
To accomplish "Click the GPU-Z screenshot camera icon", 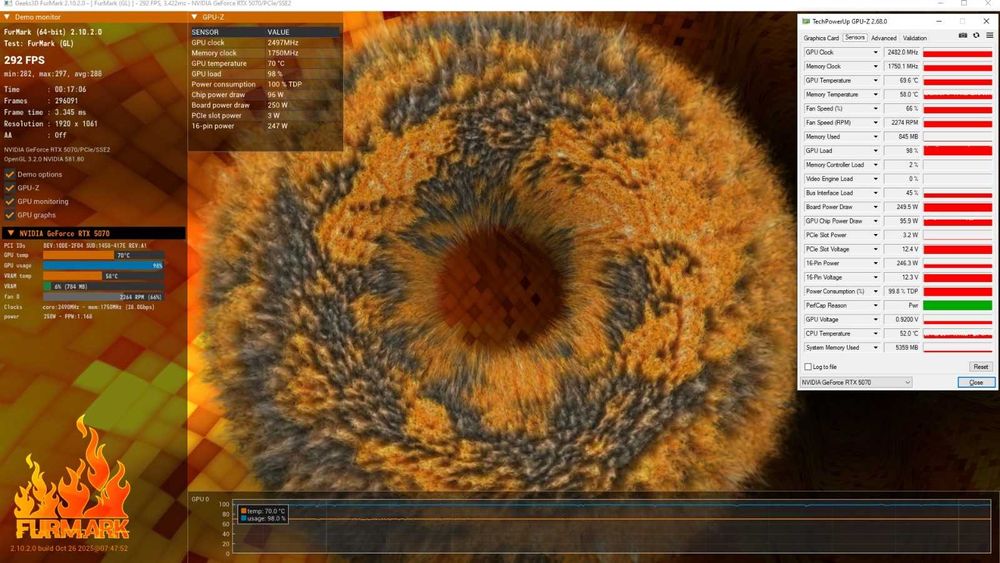I will [x=963, y=36].
